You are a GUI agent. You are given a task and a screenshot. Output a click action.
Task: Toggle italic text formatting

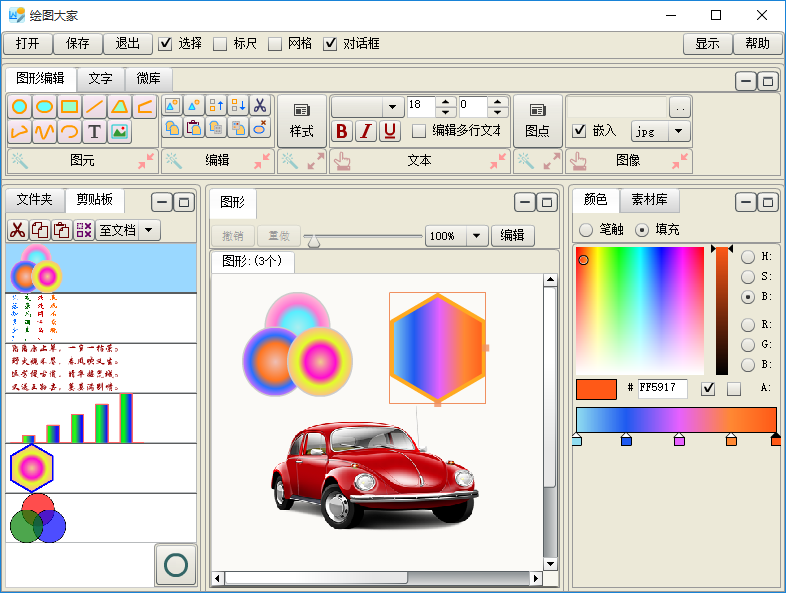click(366, 131)
